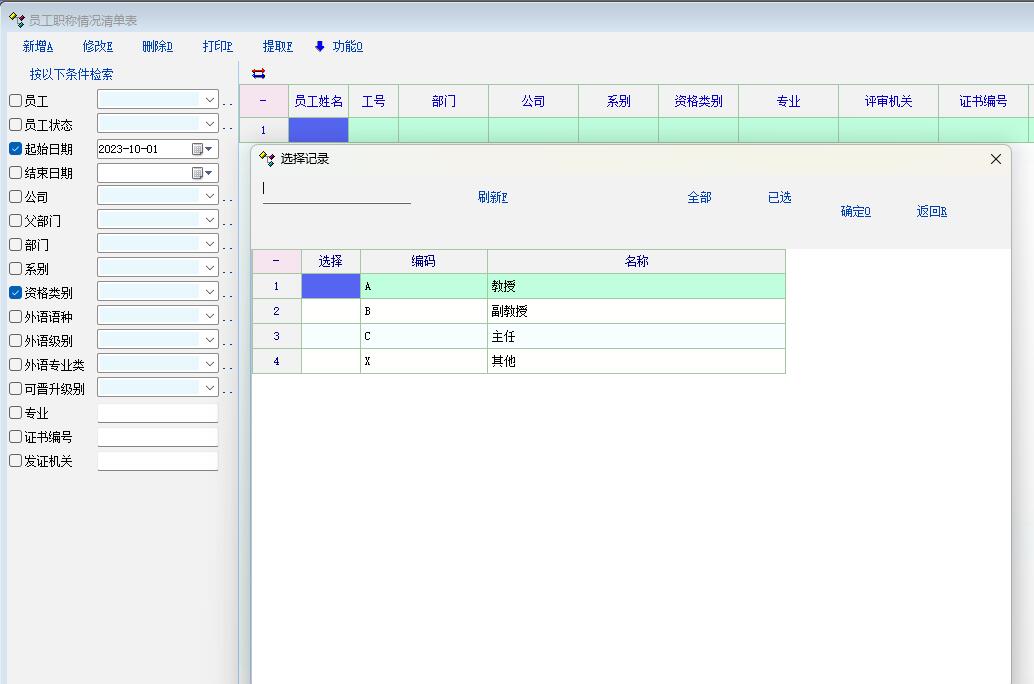Click the ellipsis button beside 员工 field
This screenshot has width=1034, height=684.
tap(227, 101)
